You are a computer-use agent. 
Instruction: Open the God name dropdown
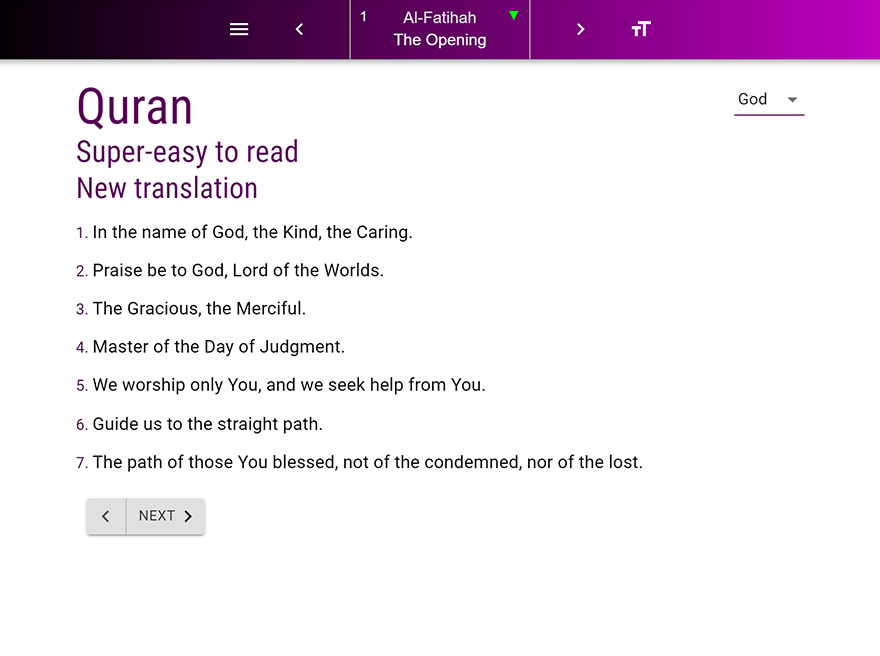pyautogui.click(x=769, y=100)
